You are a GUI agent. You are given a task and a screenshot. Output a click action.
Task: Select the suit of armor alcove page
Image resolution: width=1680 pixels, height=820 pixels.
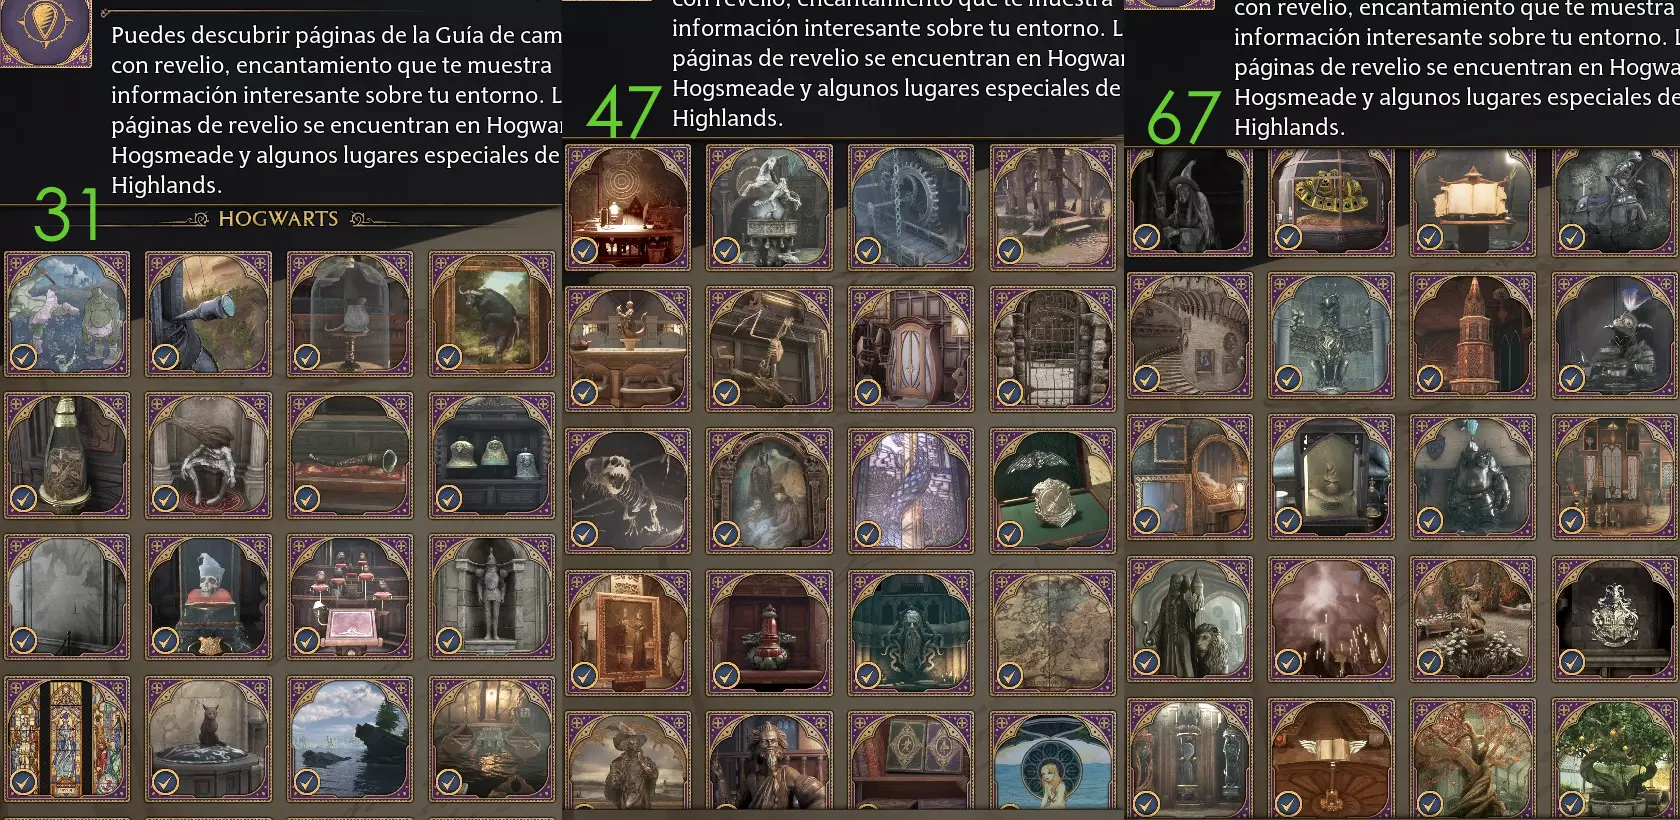pos(491,597)
